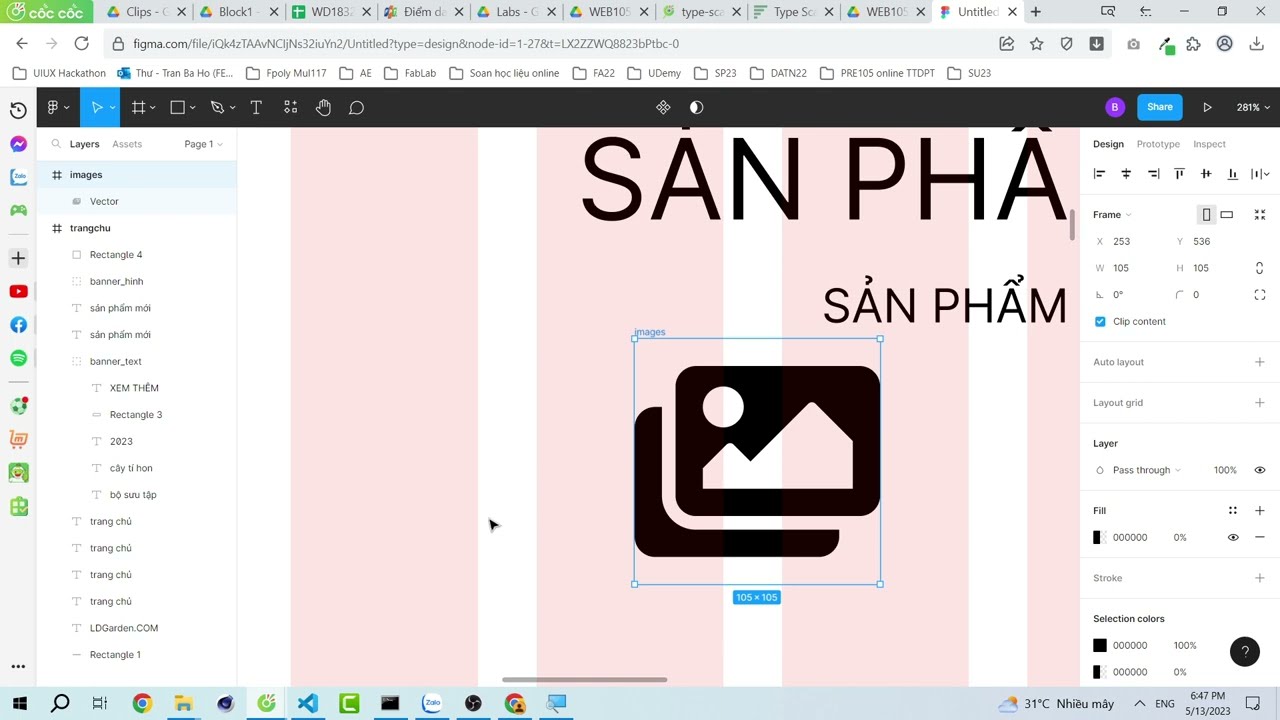Open the Windows Start menu

pos(19,703)
